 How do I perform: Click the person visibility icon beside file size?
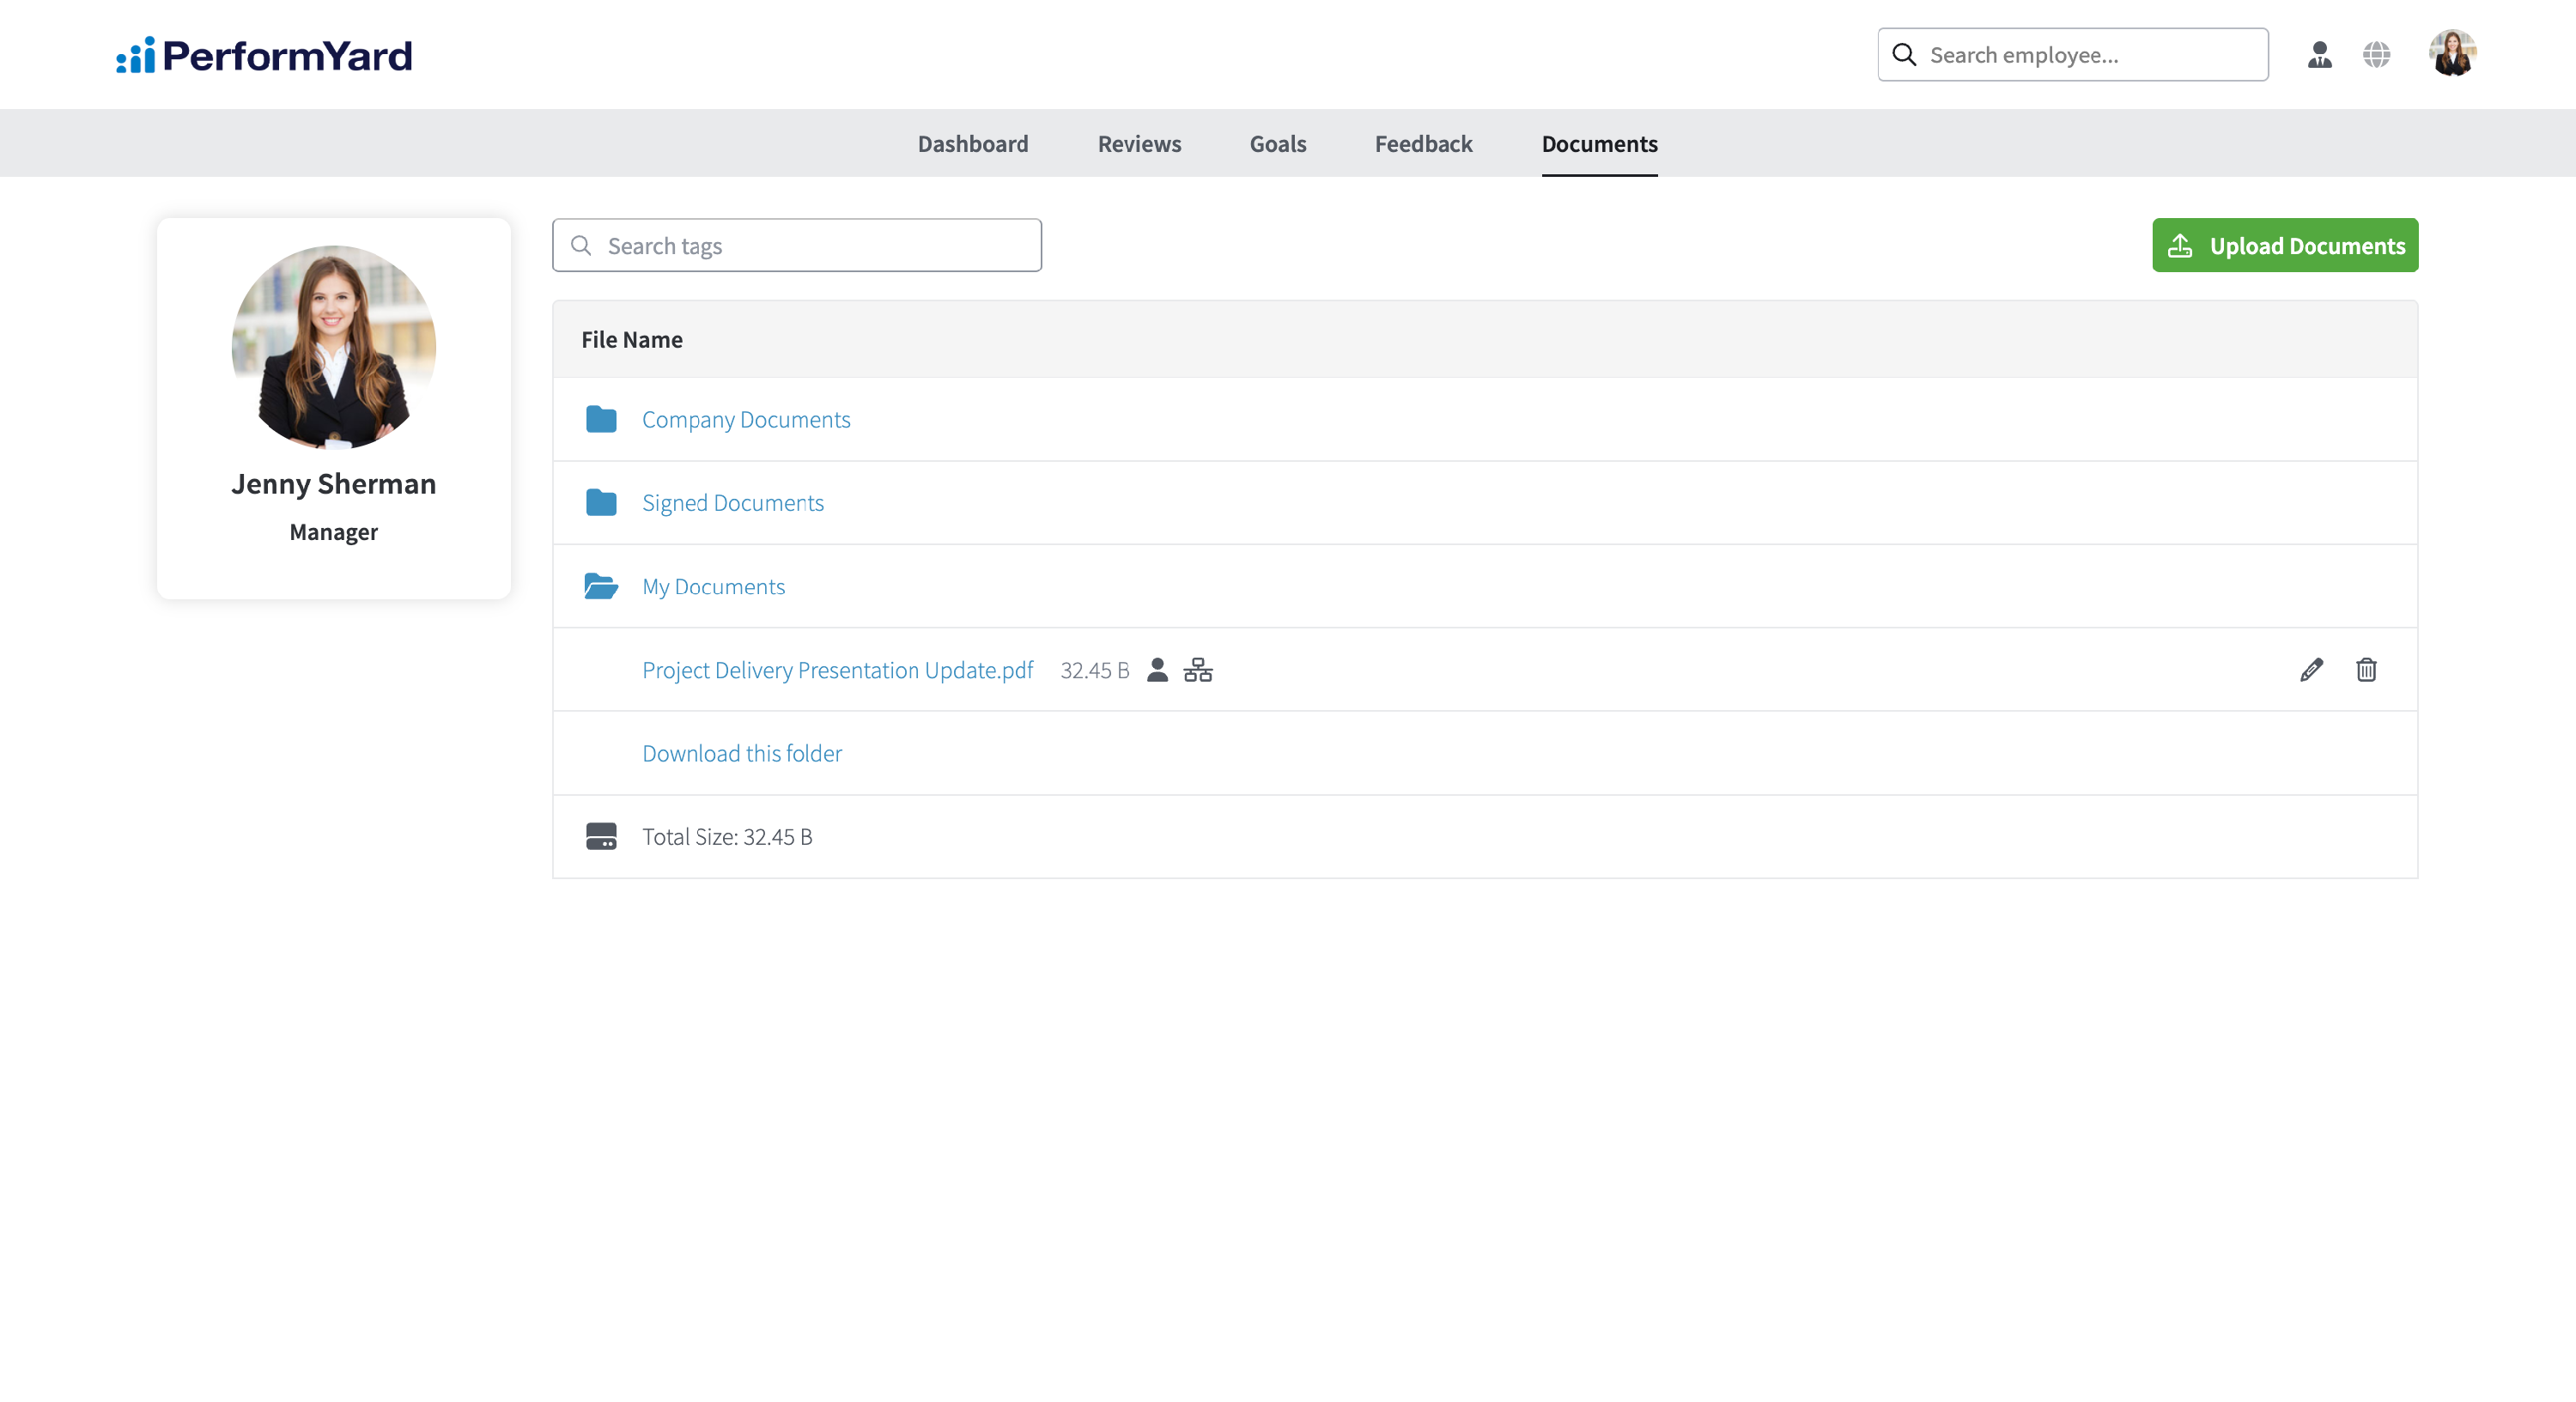pyautogui.click(x=1157, y=670)
